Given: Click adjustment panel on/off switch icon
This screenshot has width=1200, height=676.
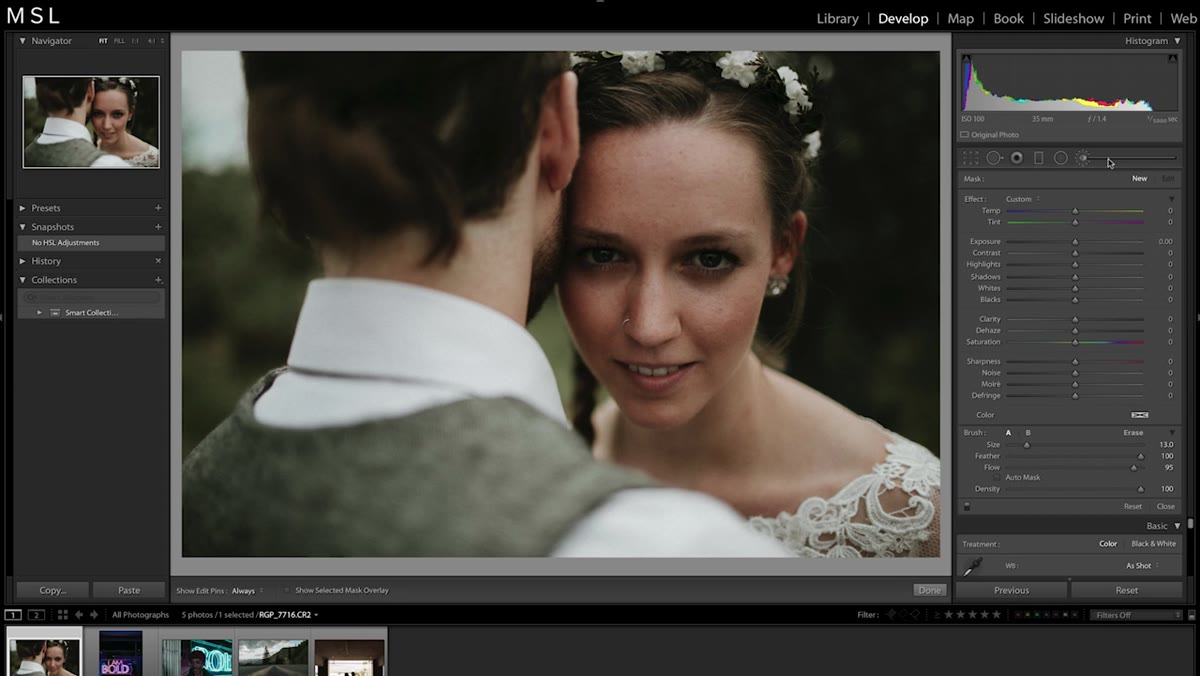Looking at the screenshot, I should point(967,507).
